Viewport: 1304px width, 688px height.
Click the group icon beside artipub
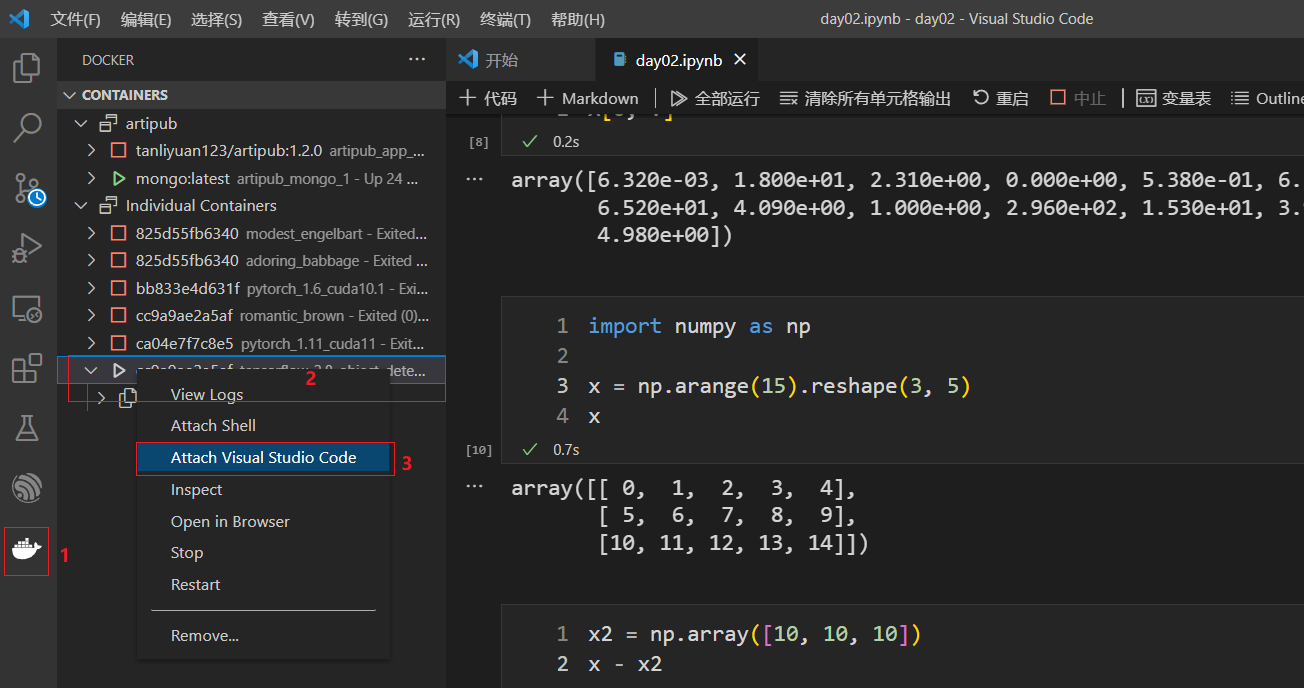tap(108, 123)
